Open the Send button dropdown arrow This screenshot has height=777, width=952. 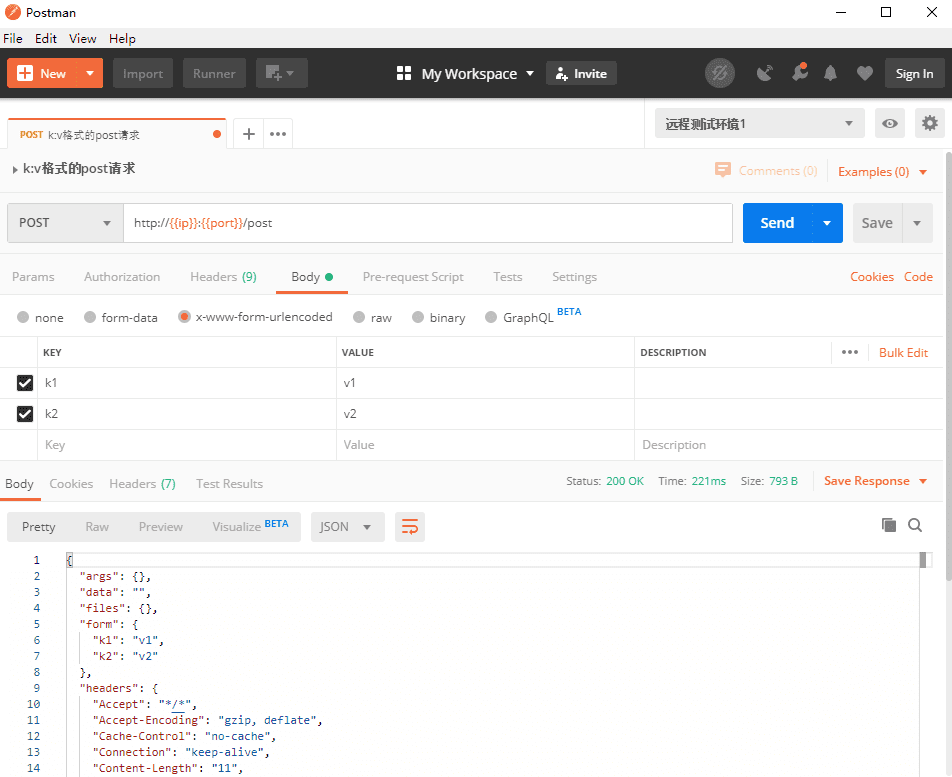[827, 223]
